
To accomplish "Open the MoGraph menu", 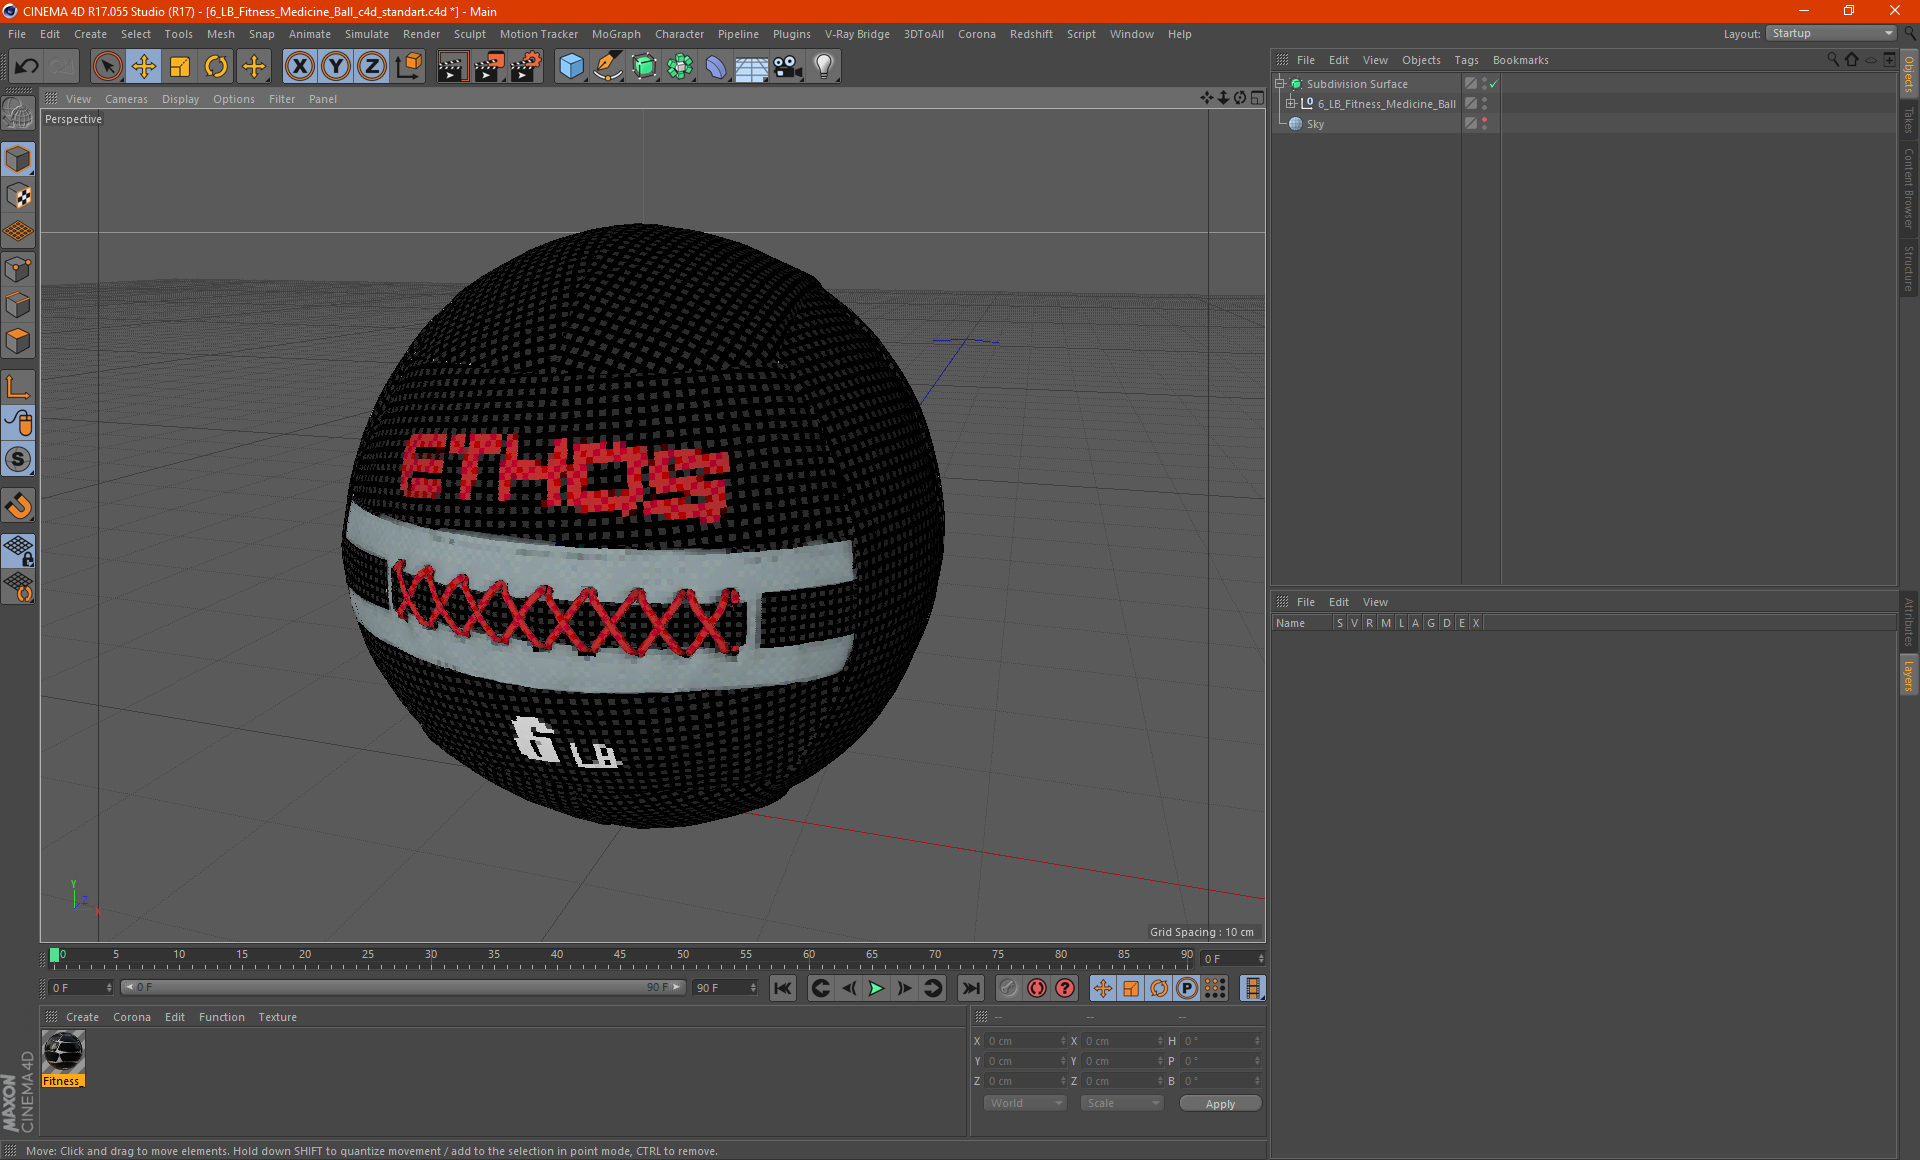I will (x=616, y=34).
